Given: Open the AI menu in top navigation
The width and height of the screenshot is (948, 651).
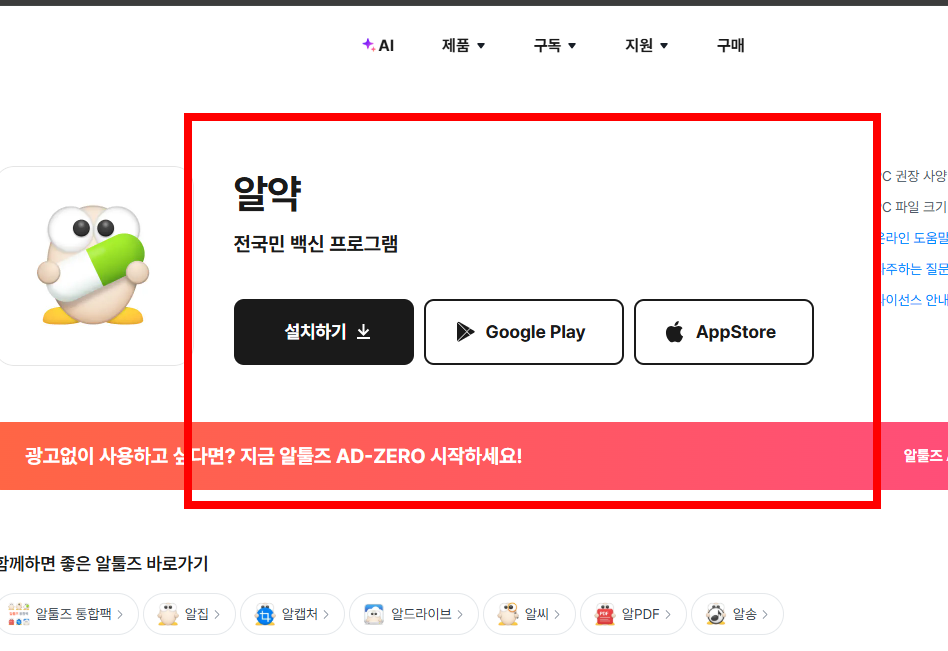Looking at the screenshot, I should [378, 45].
